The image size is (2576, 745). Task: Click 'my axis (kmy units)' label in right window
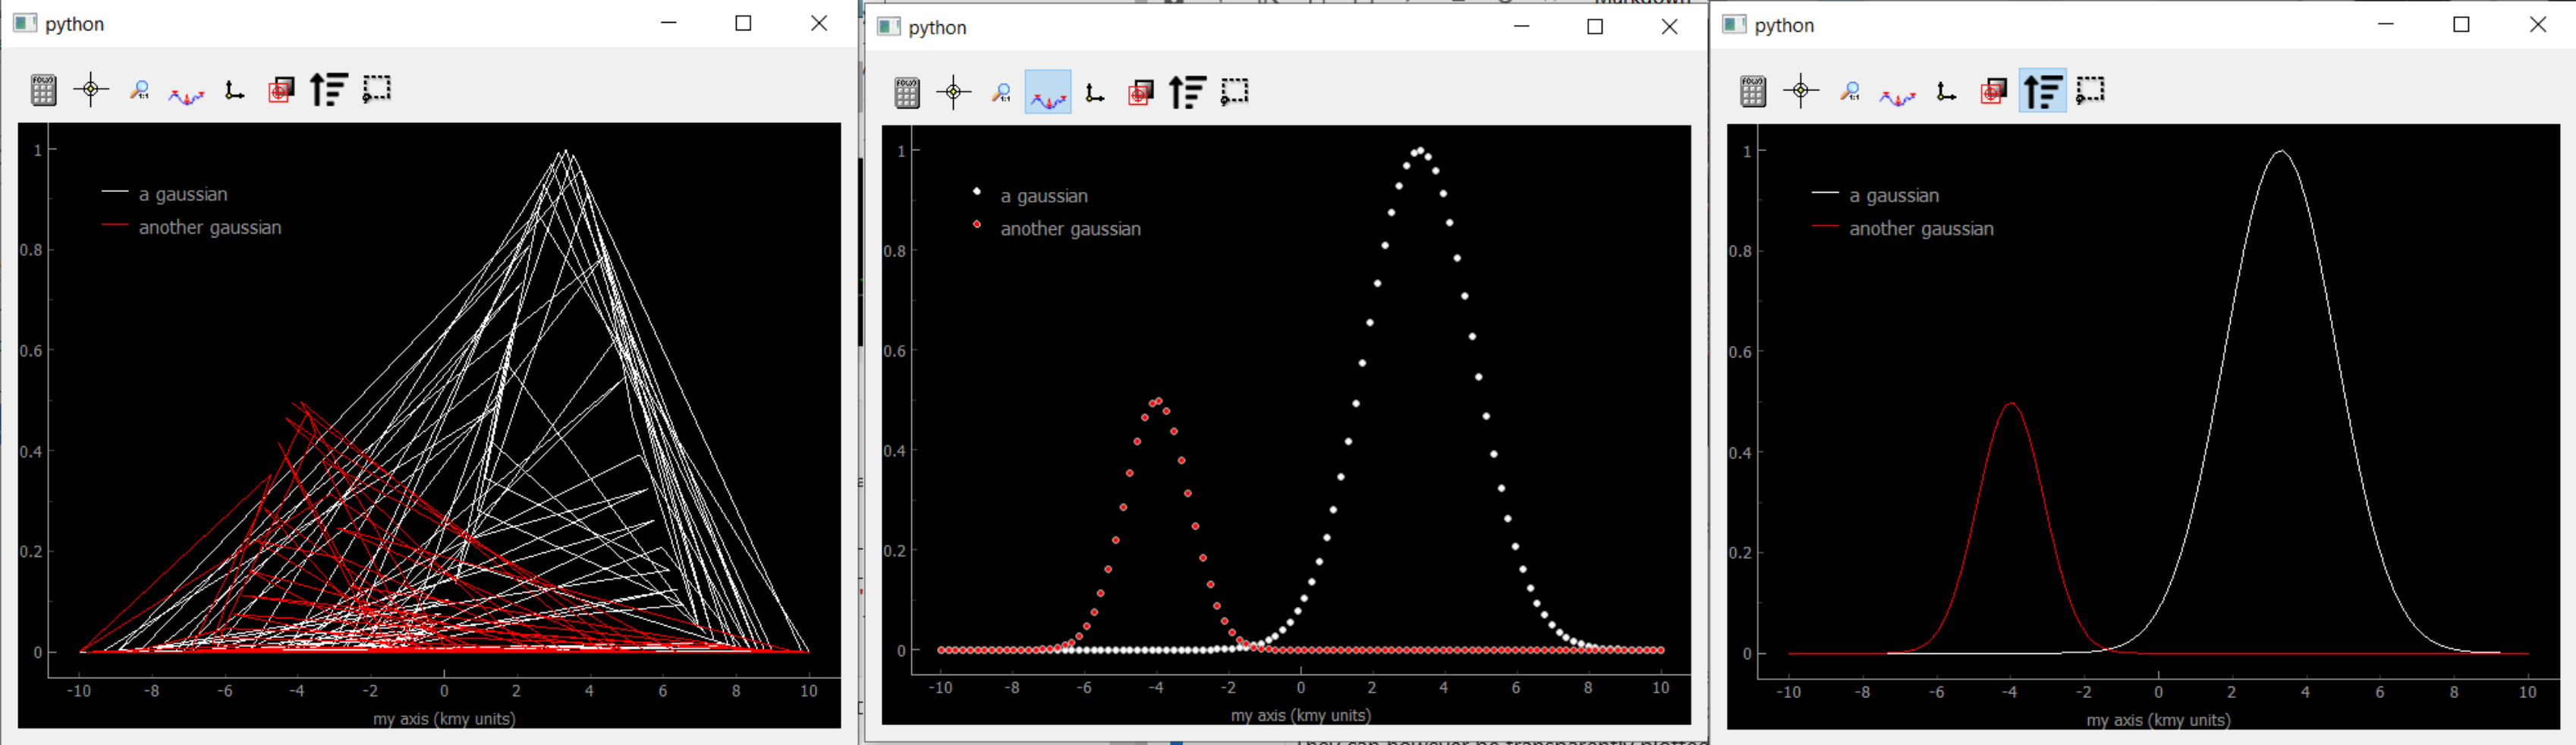(x=2158, y=720)
